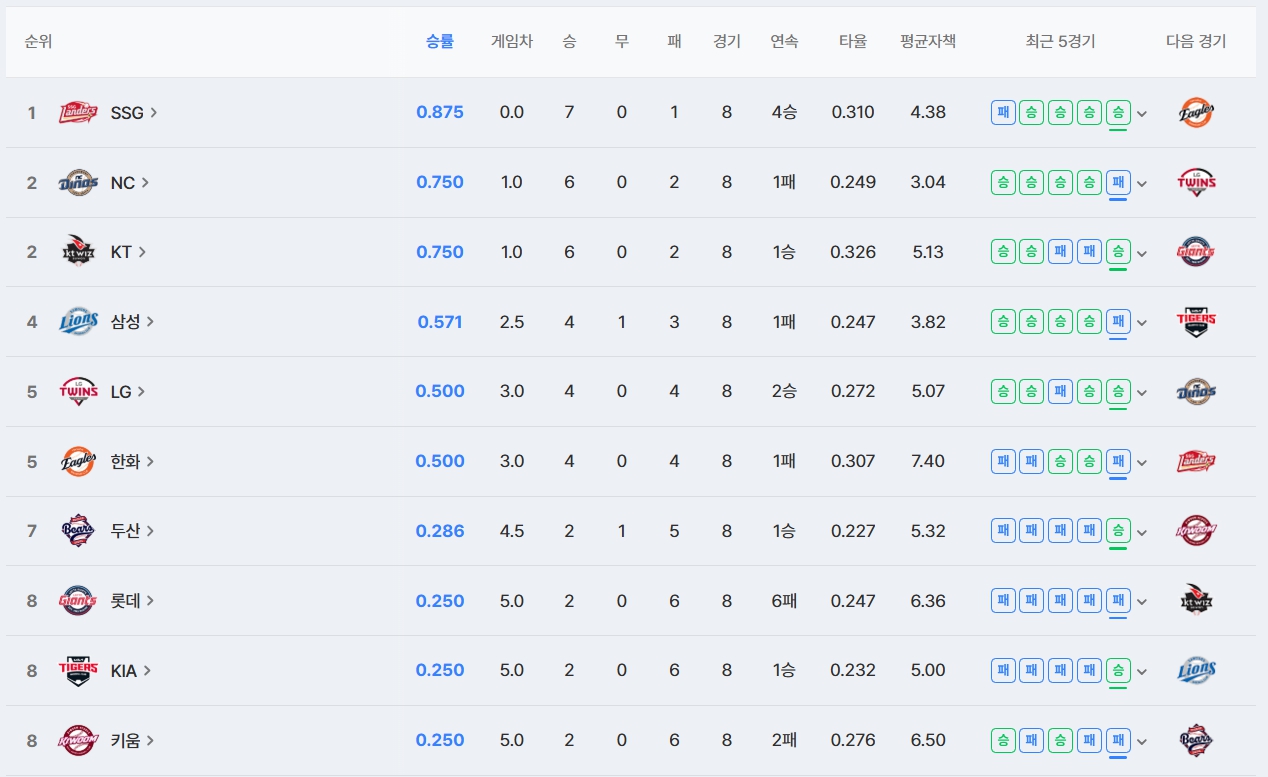Open the LG team page link
The image size is (1268, 777).
click(128, 392)
